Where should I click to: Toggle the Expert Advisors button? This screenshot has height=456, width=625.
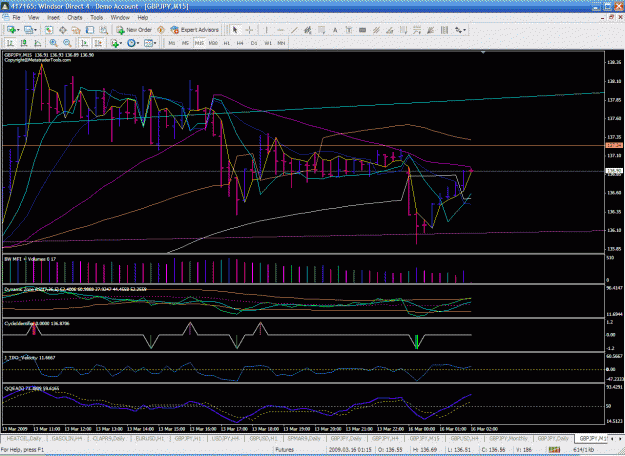coord(195,30)
